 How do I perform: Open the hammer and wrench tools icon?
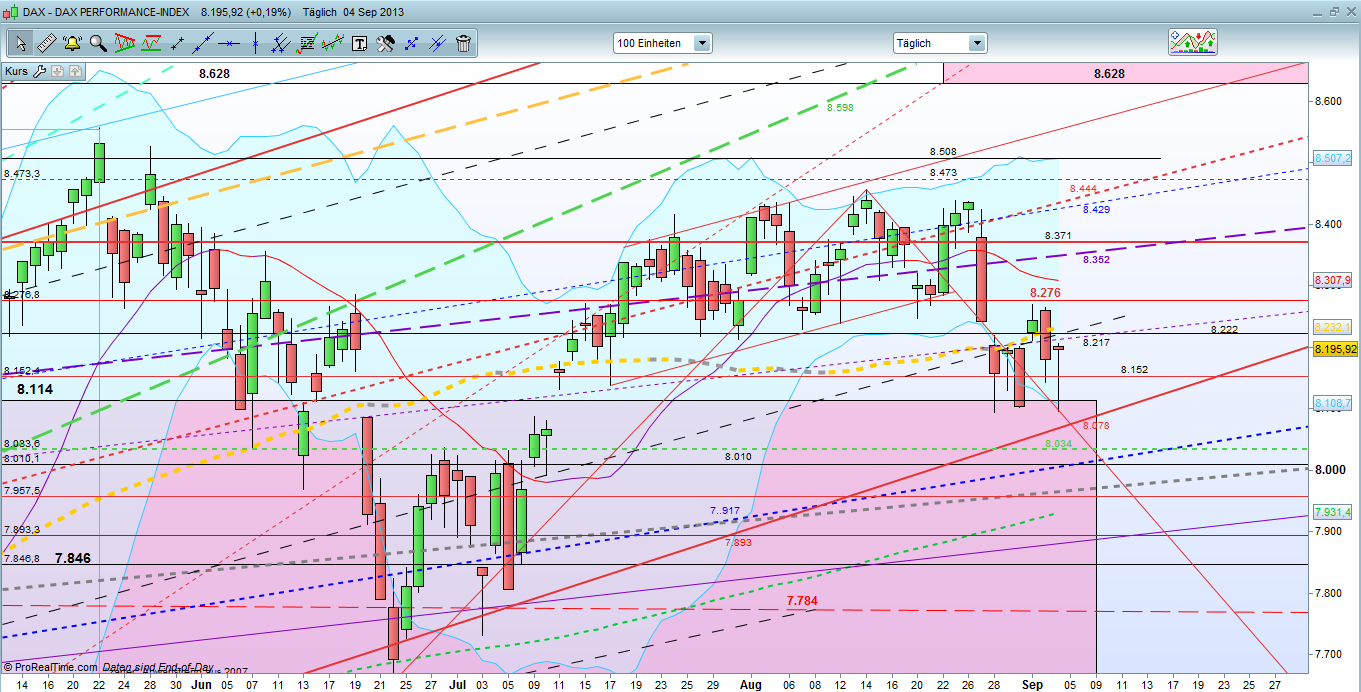(x=385, y=43)
